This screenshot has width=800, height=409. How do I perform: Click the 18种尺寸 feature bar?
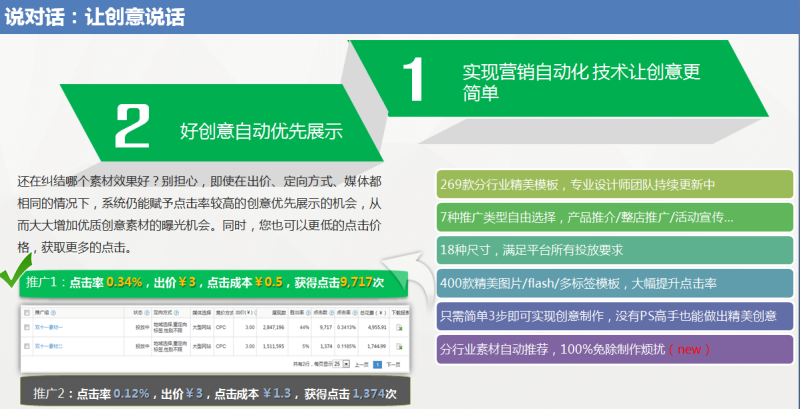click(x=615, y=250)
